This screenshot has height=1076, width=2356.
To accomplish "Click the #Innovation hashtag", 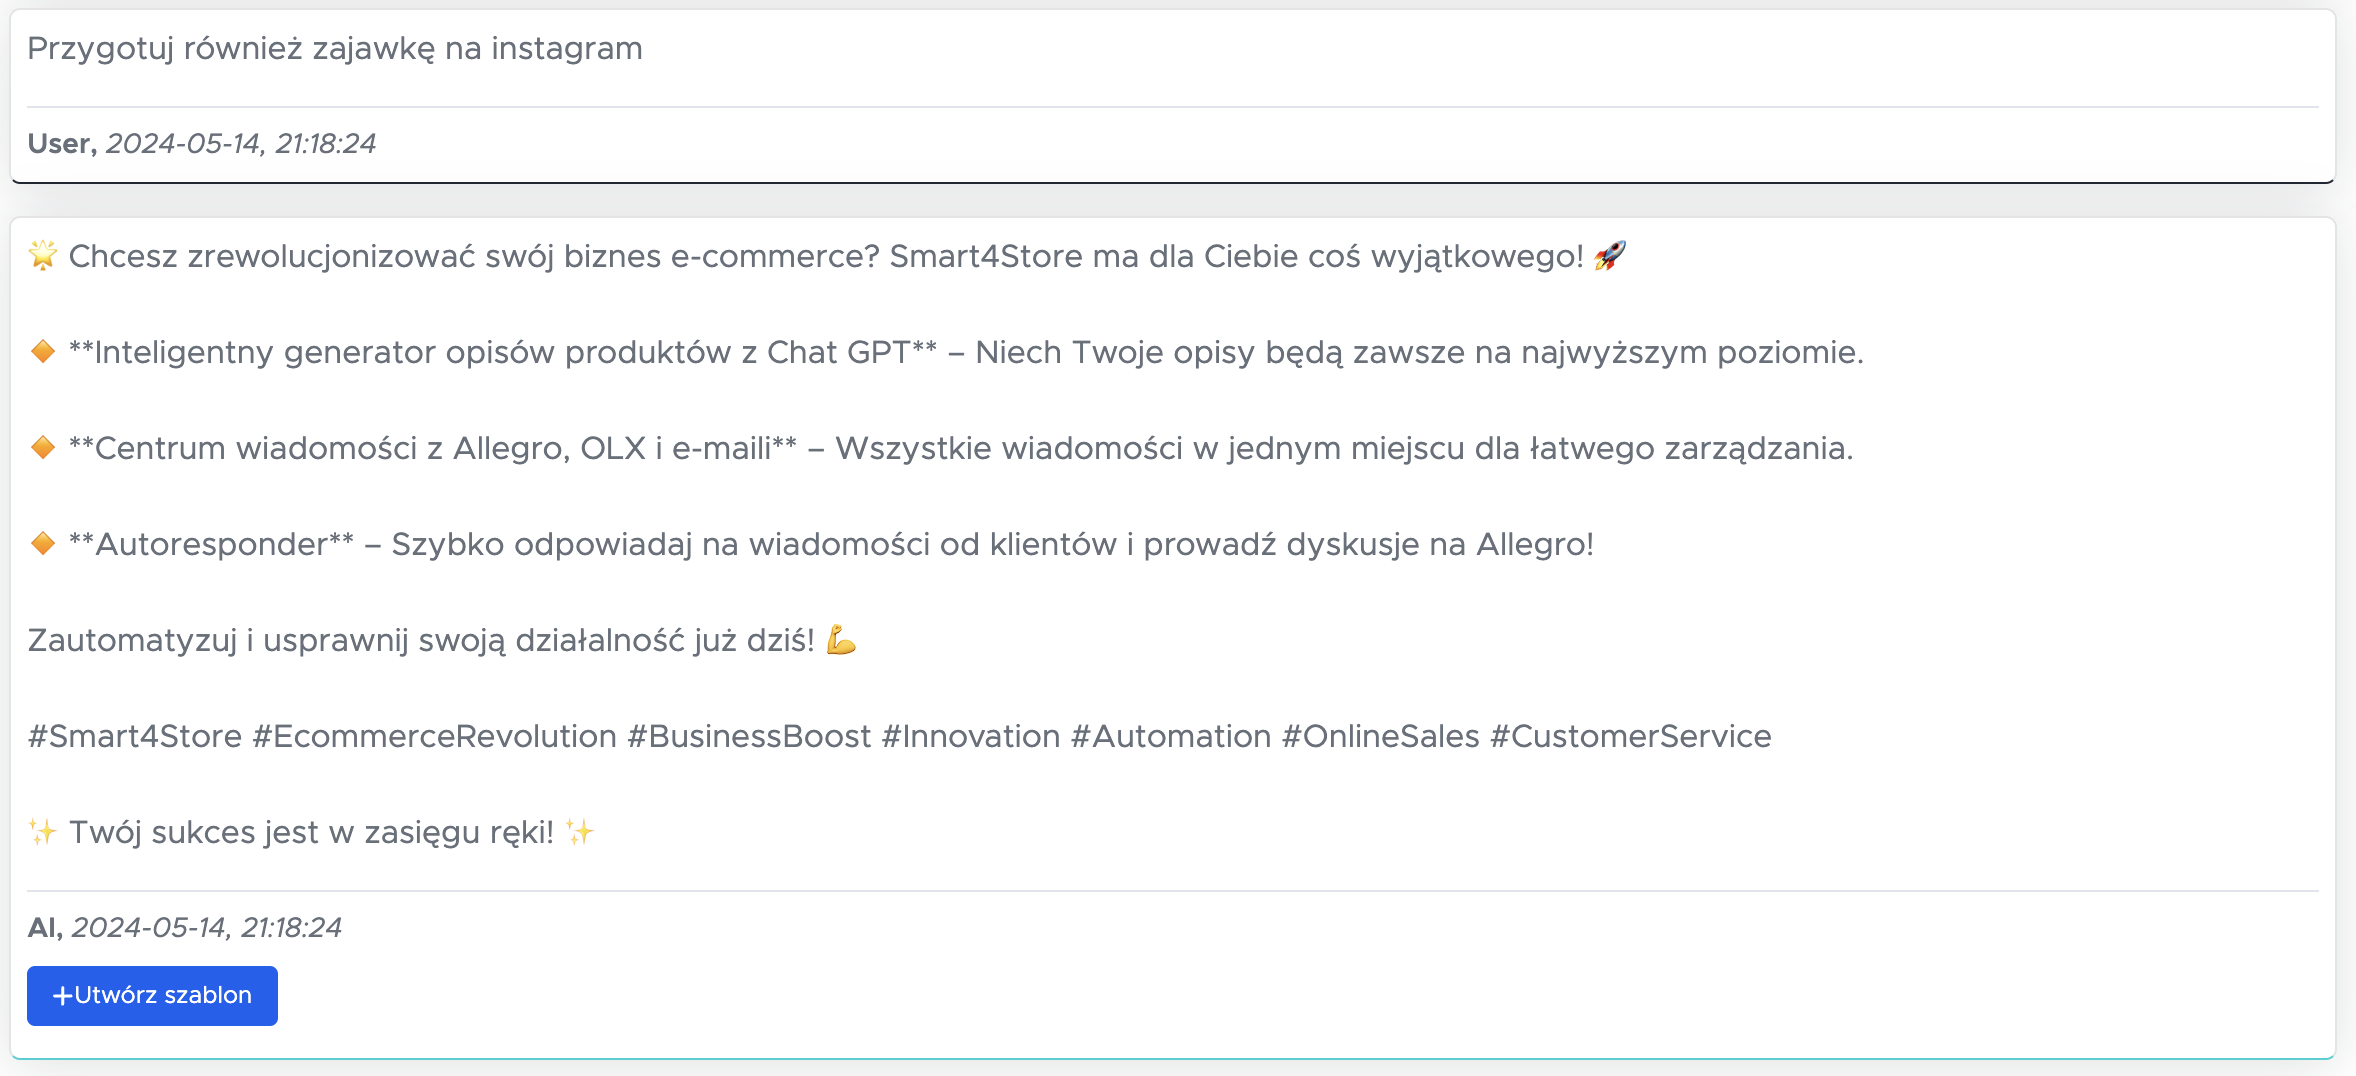I will pos(971,736).
